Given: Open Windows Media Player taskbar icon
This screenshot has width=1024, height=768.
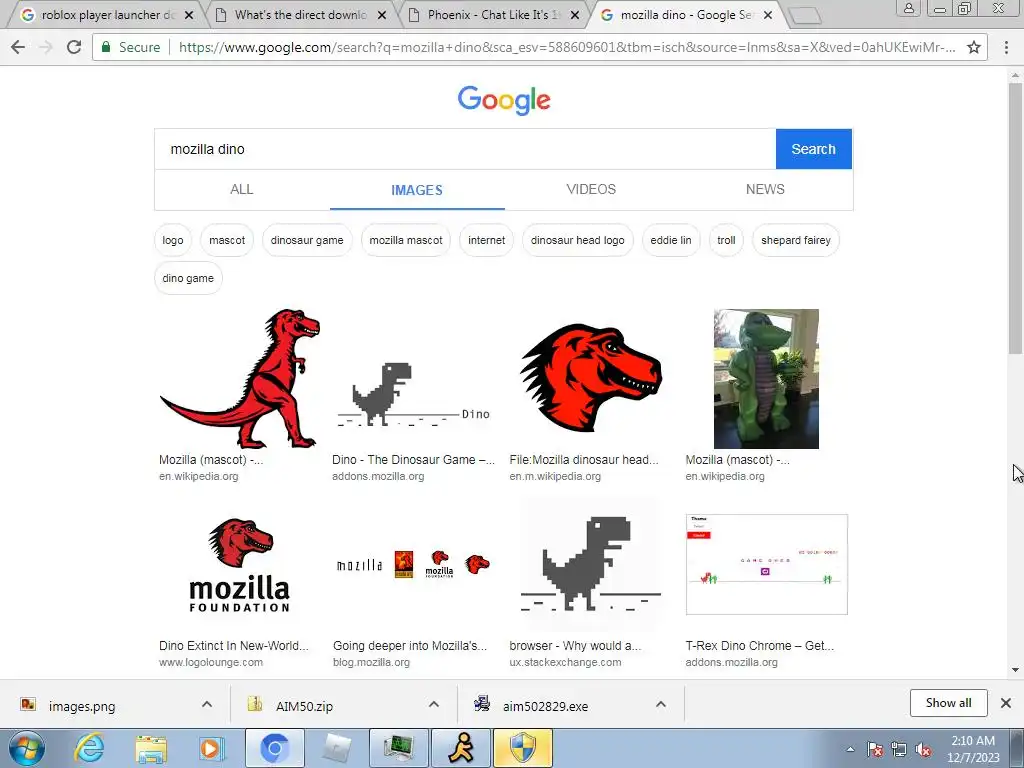Looking at the screenshot, I should pyautogui.click(x=210, y=748).
